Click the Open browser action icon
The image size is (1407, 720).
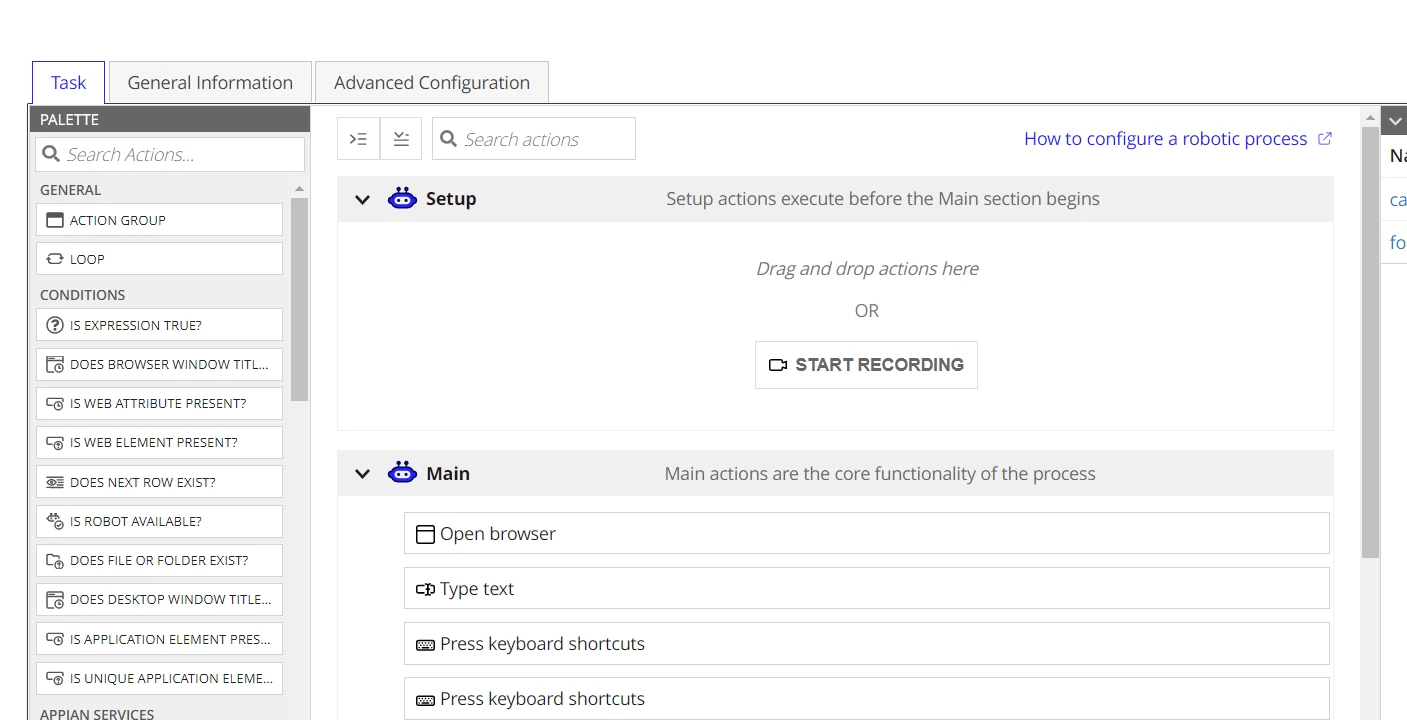[x=425, y=534]
